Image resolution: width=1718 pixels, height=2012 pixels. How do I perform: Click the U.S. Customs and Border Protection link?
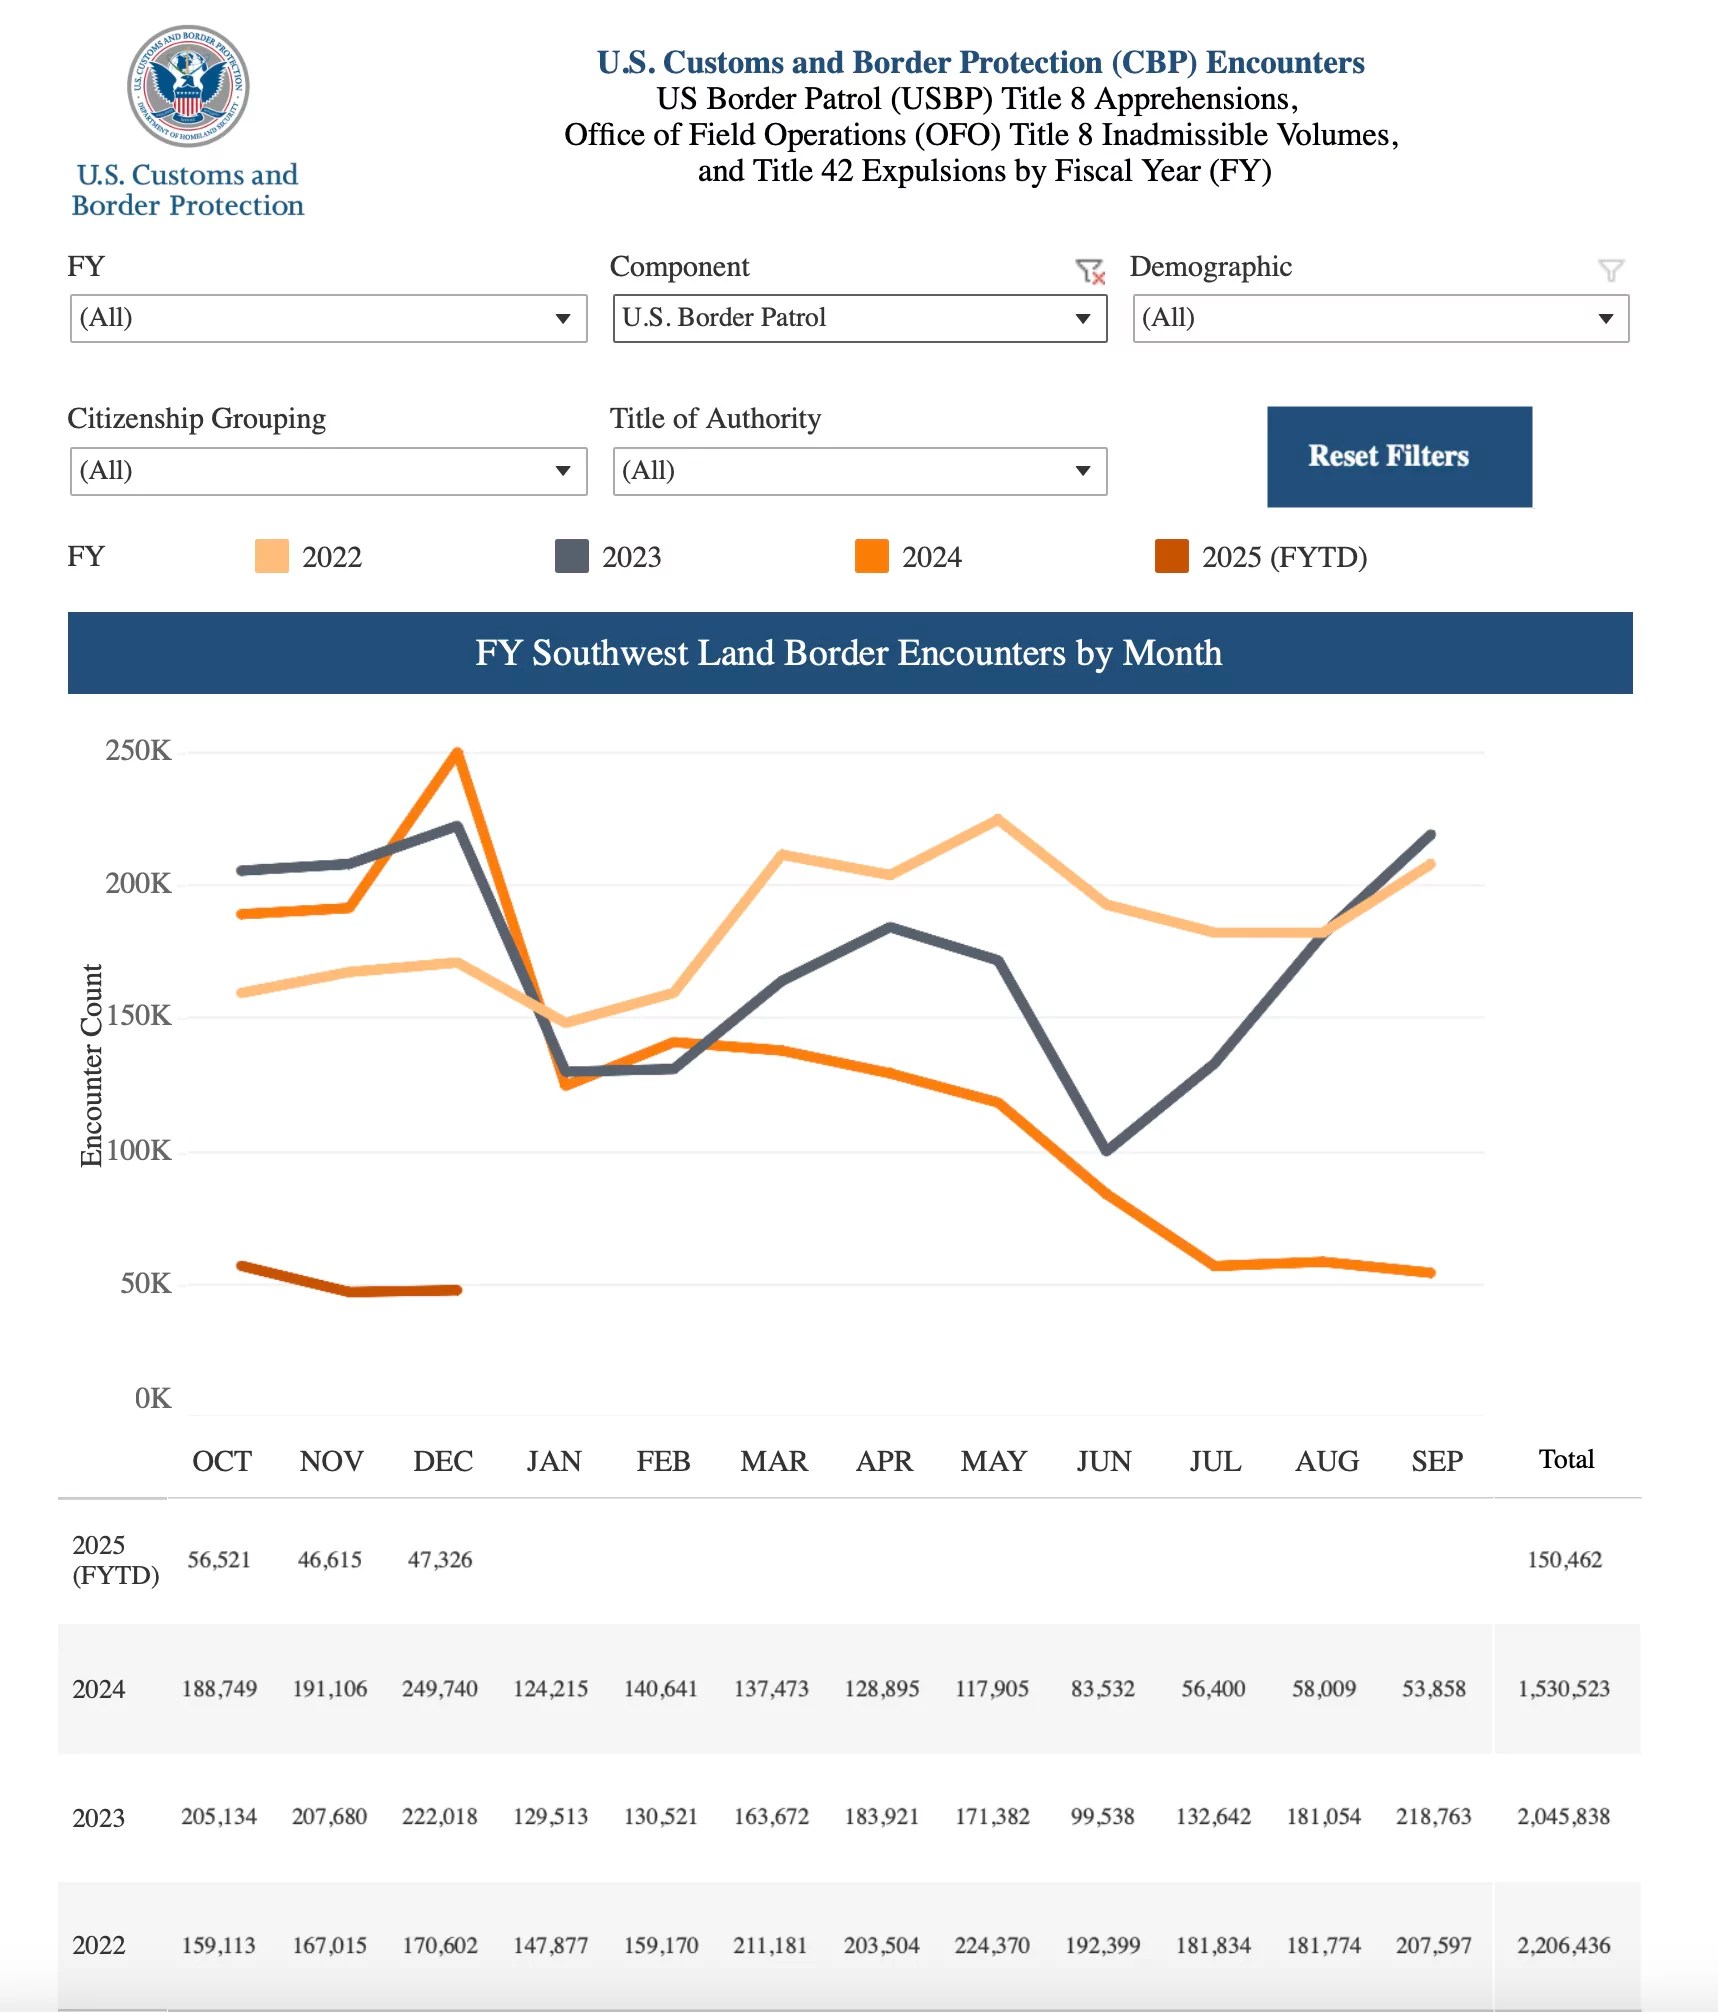coord(188,190)
